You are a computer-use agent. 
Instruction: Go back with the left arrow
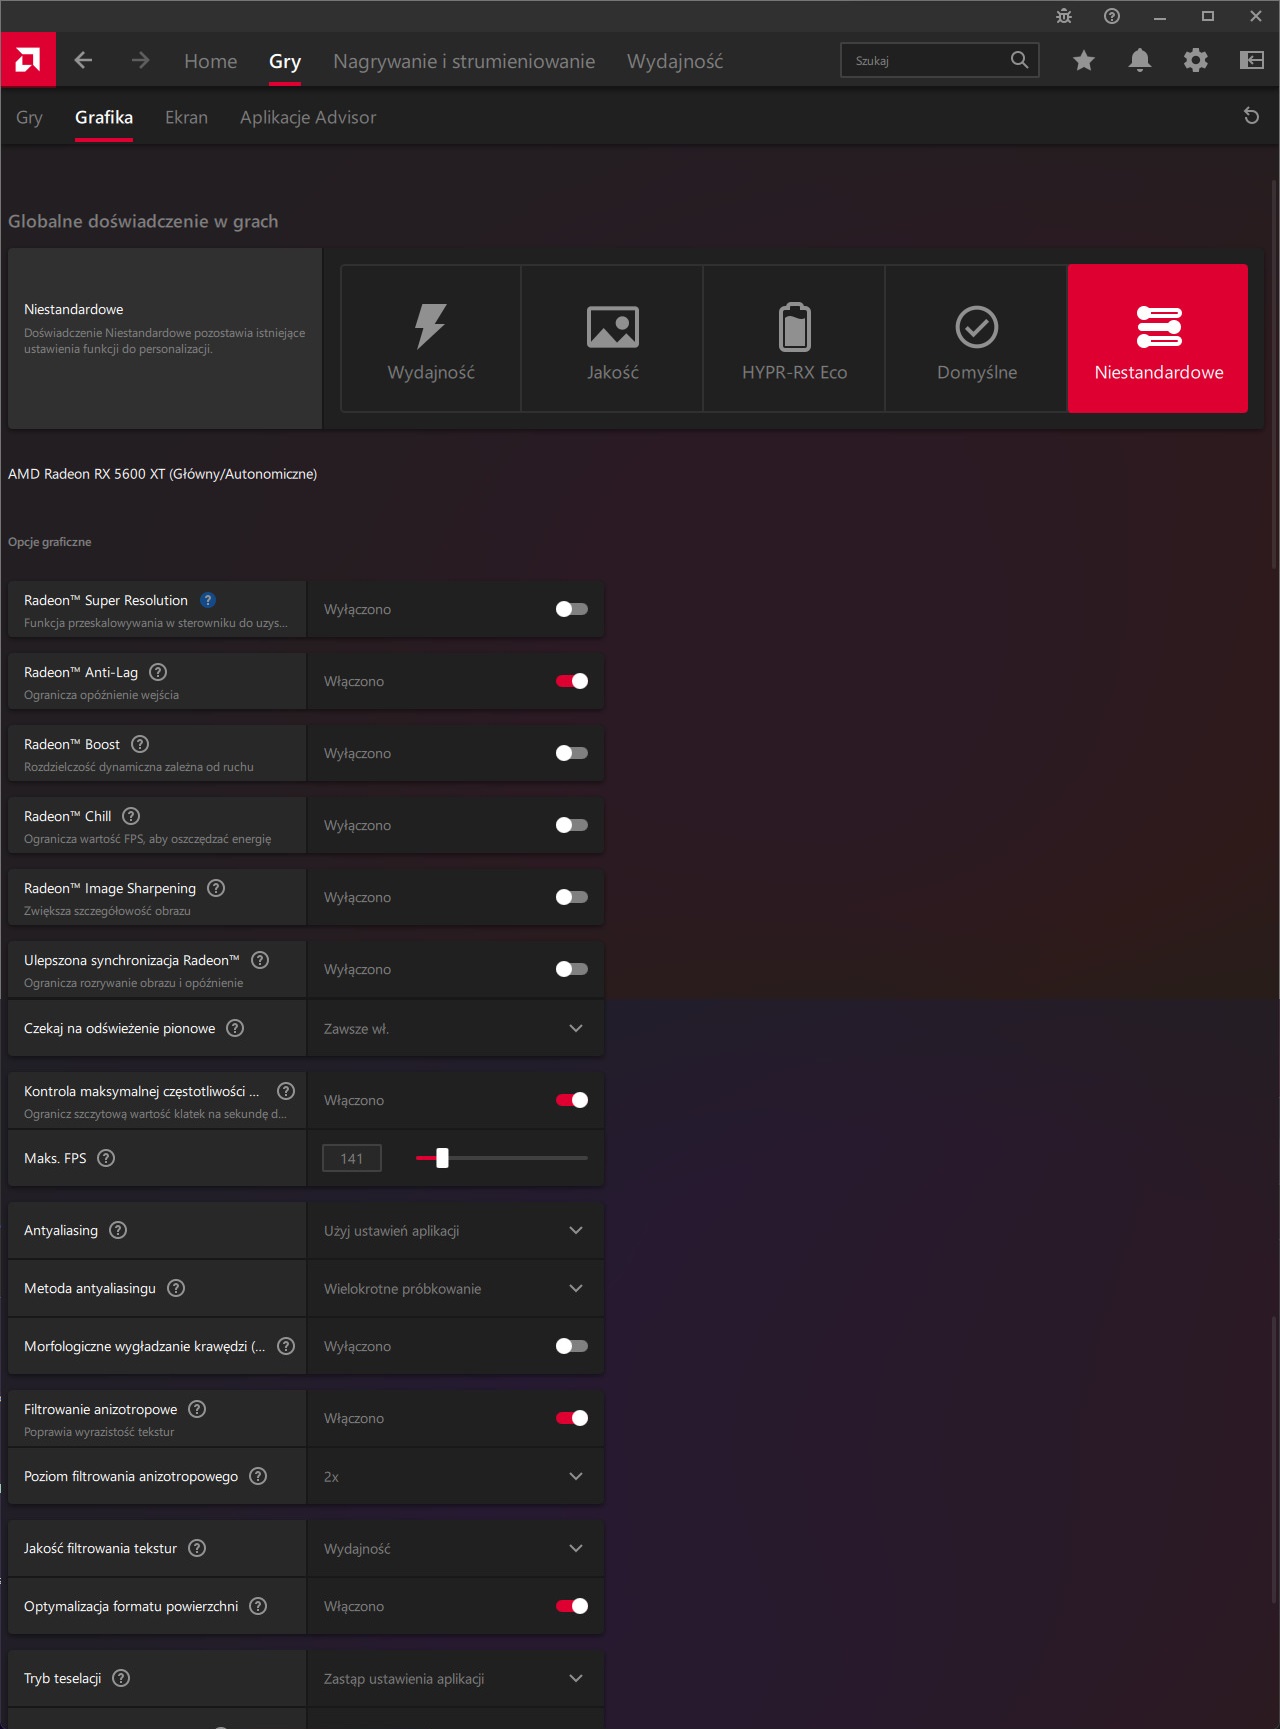pos(83,60)
